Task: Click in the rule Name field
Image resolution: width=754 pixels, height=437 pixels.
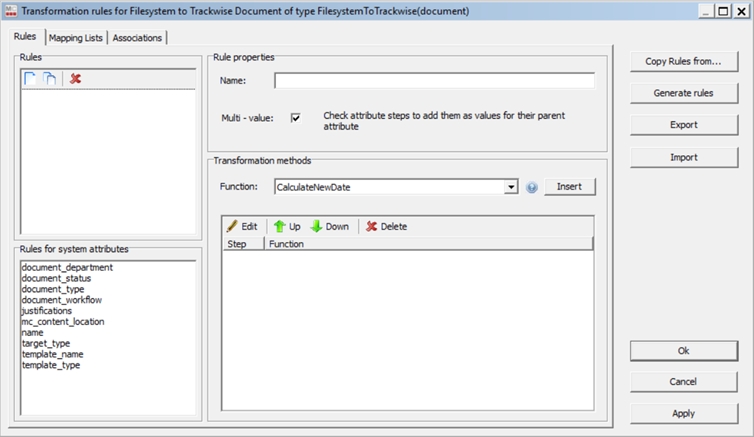Action: (x=434, y=81)
